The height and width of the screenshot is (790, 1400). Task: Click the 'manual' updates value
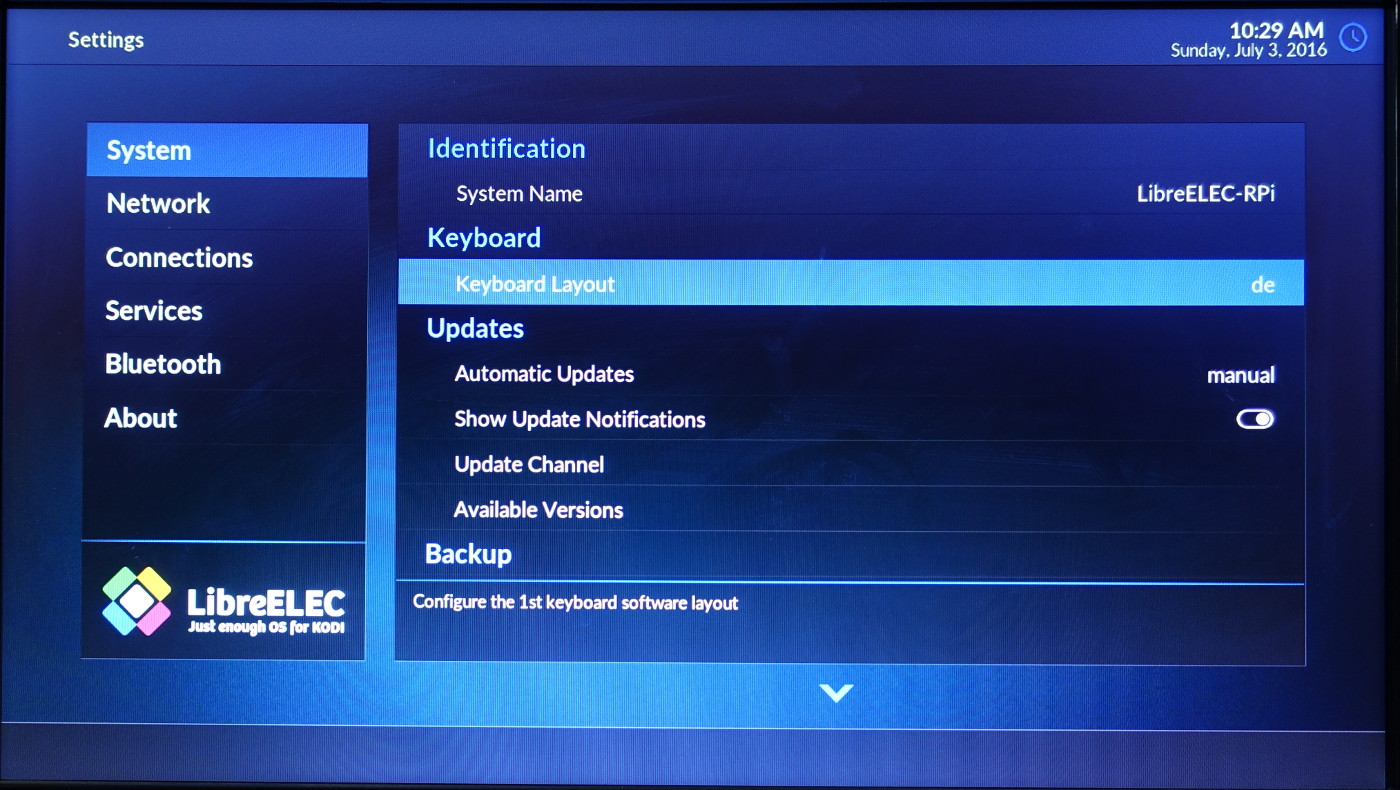coord(1241,376)
